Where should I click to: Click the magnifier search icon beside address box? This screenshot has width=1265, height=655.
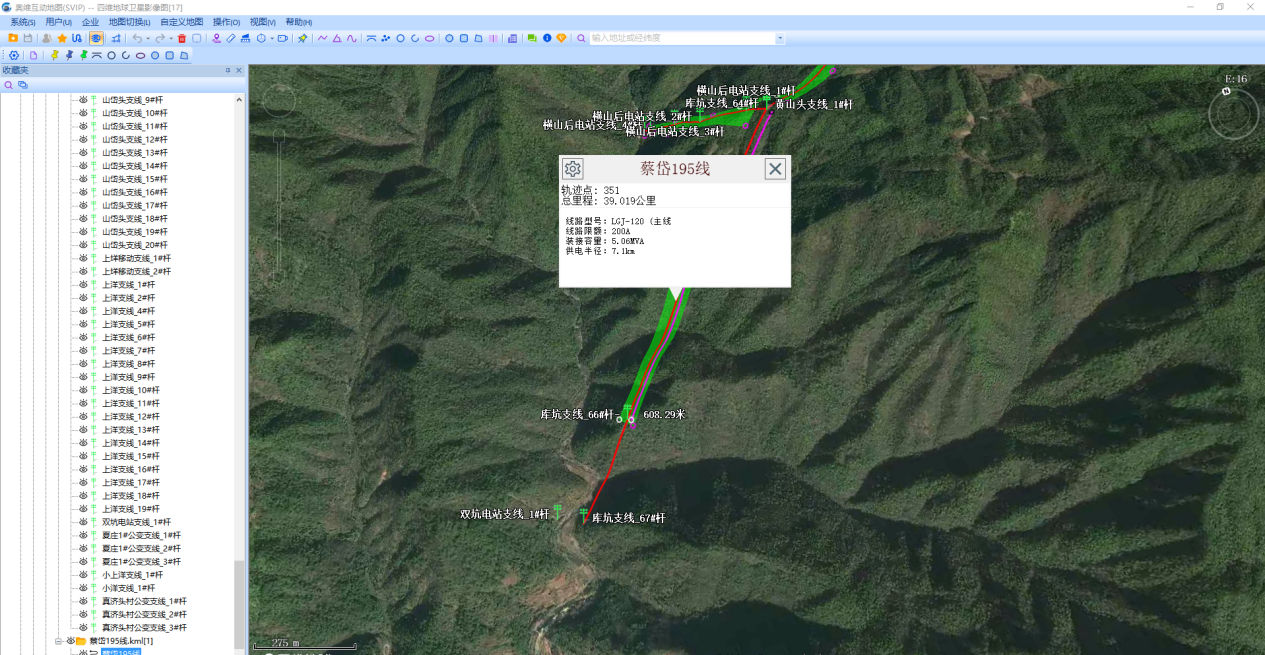click(x=581, y=38)
